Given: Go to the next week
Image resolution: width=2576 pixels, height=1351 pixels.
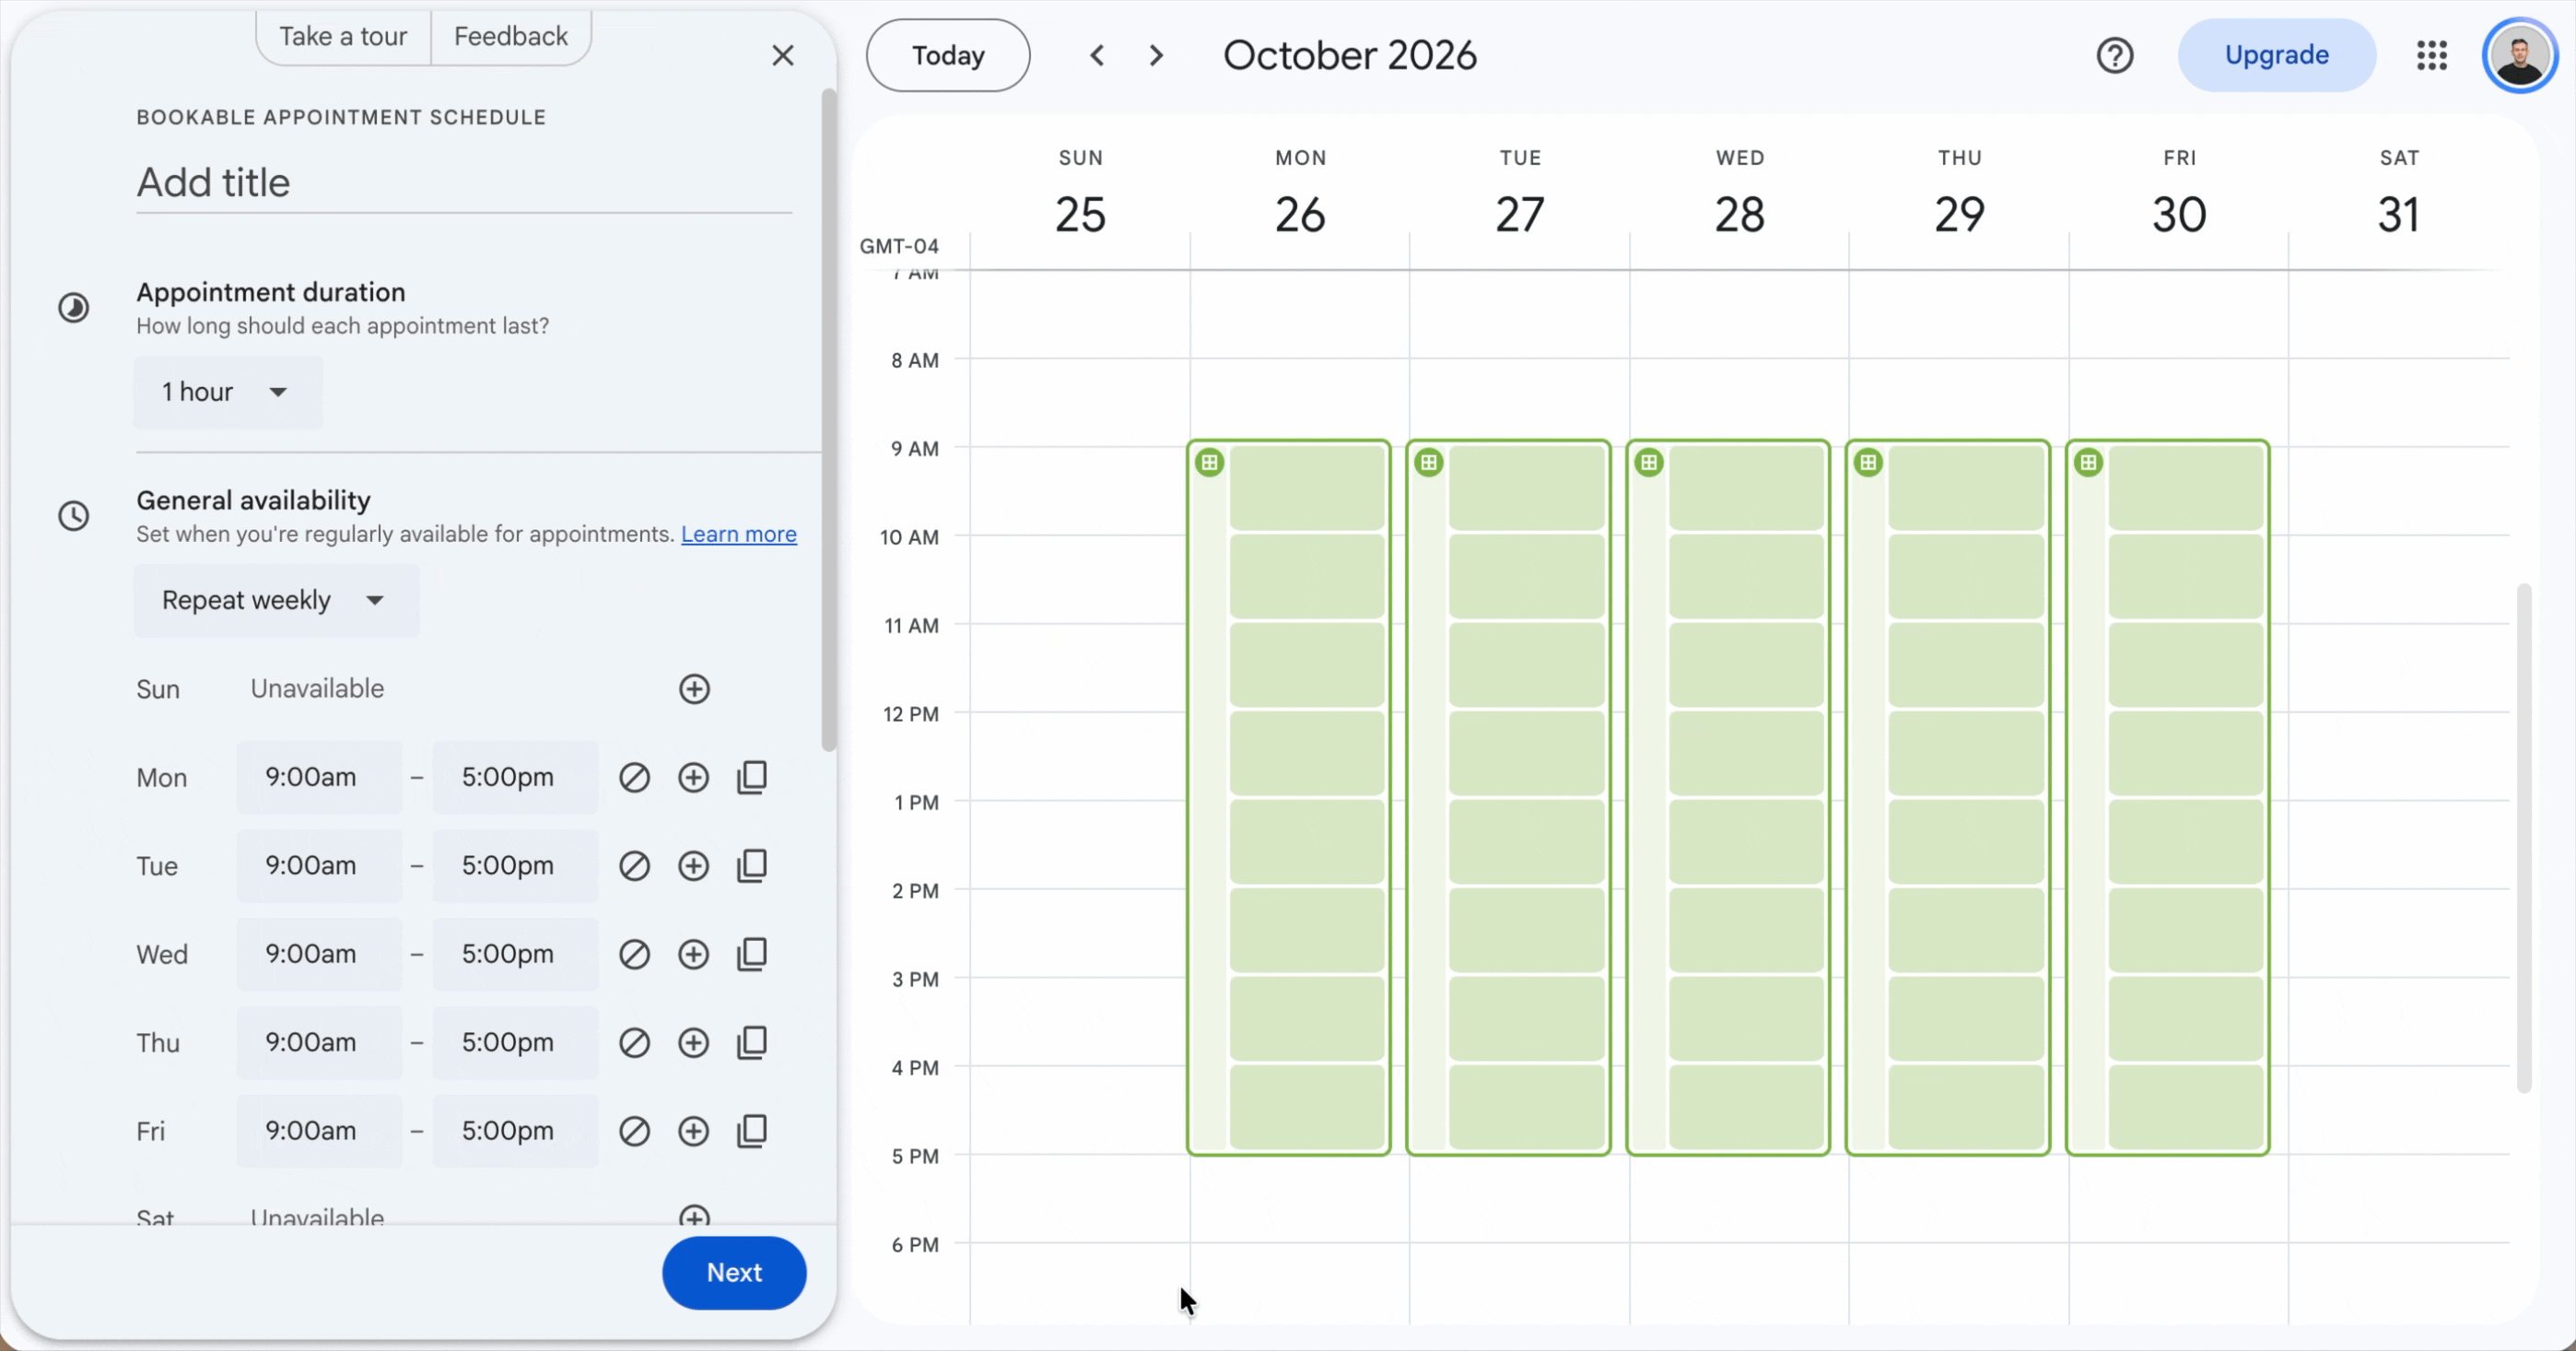Looking at the screenshot, I should point(1156,55).
